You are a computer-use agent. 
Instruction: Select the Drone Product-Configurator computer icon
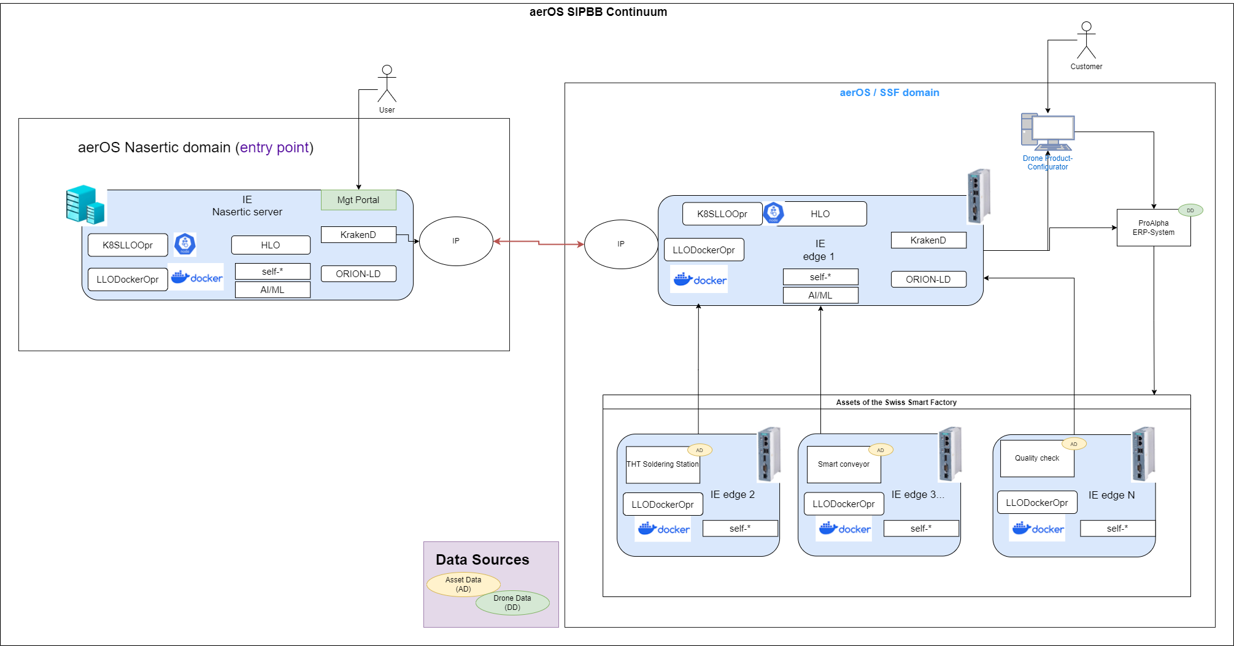[x=1047, y=132]
